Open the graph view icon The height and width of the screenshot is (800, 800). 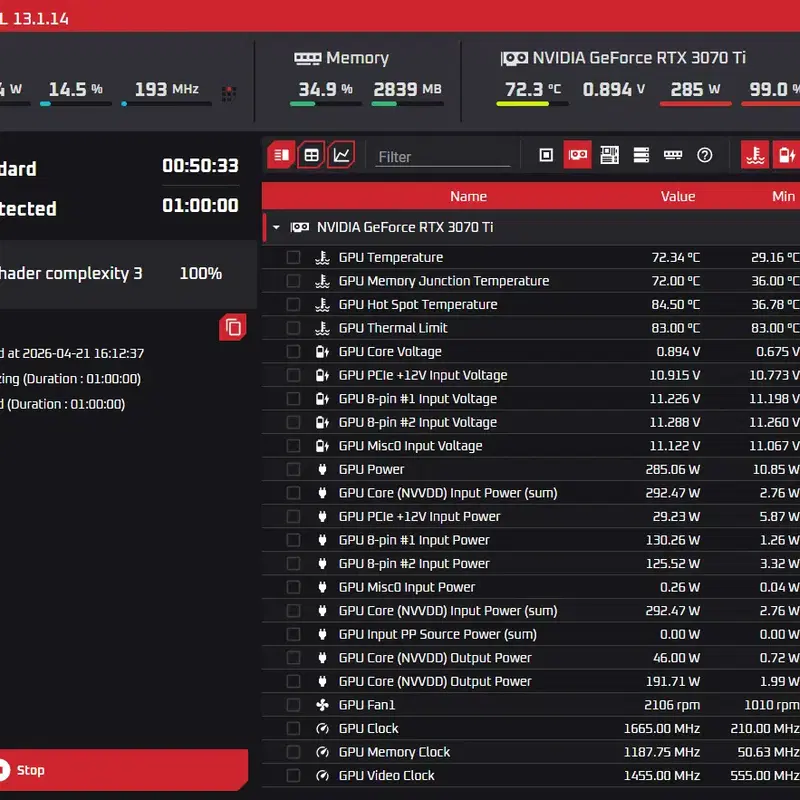[x=341, y=155]
